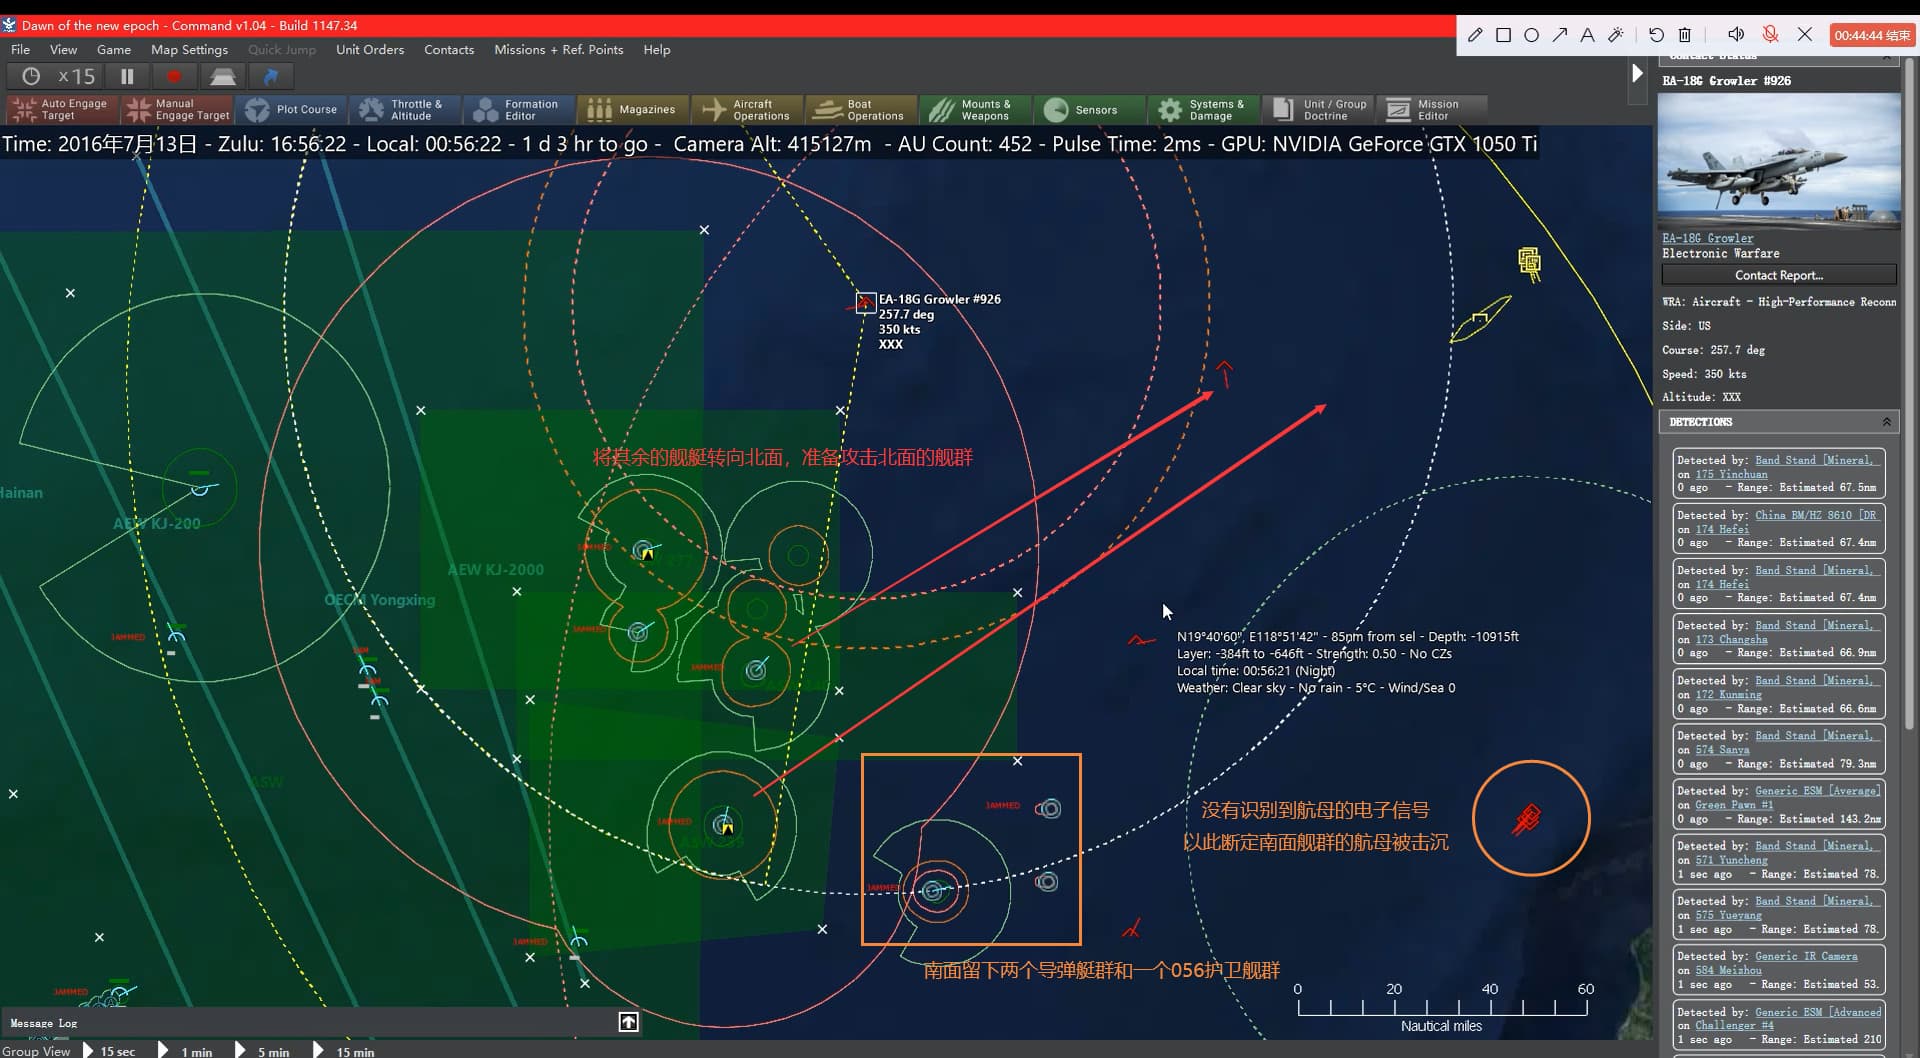This screenshot has height=1058, width=1920.
Task: Select the circle annotation tool
Action: (x=1531, y=35)
